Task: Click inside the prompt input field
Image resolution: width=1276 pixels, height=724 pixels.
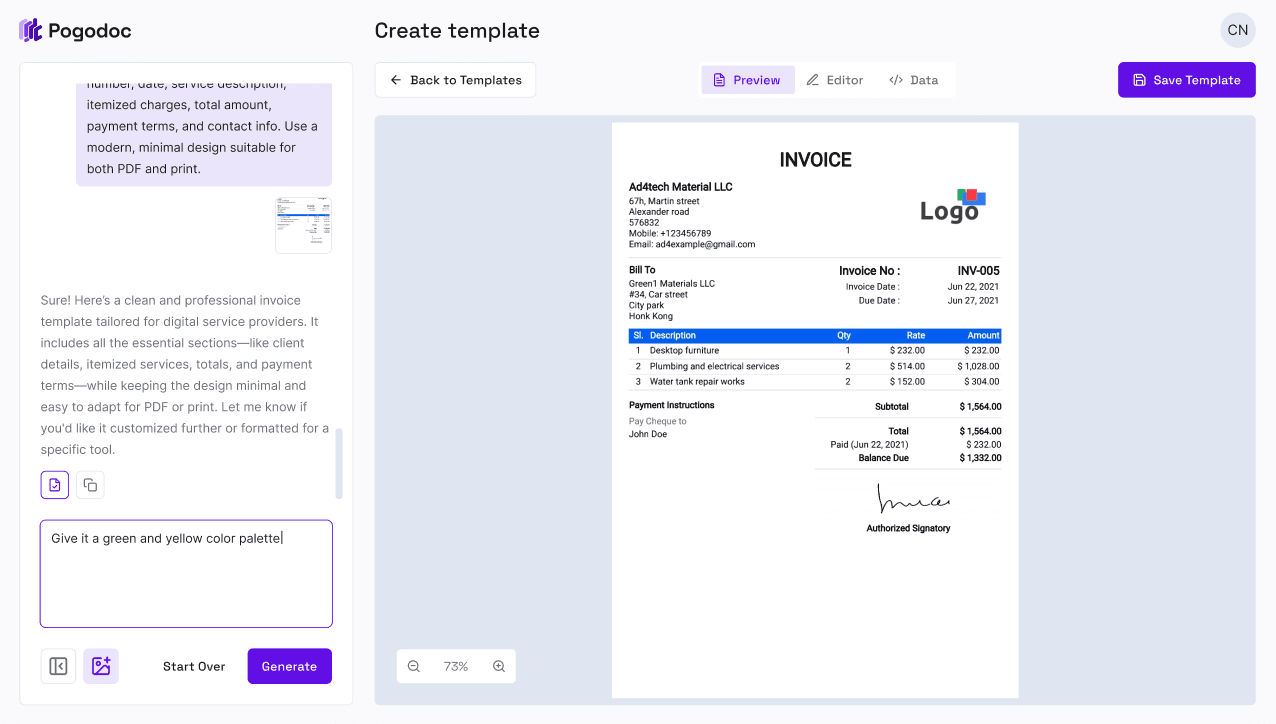Action: [186, 573]
